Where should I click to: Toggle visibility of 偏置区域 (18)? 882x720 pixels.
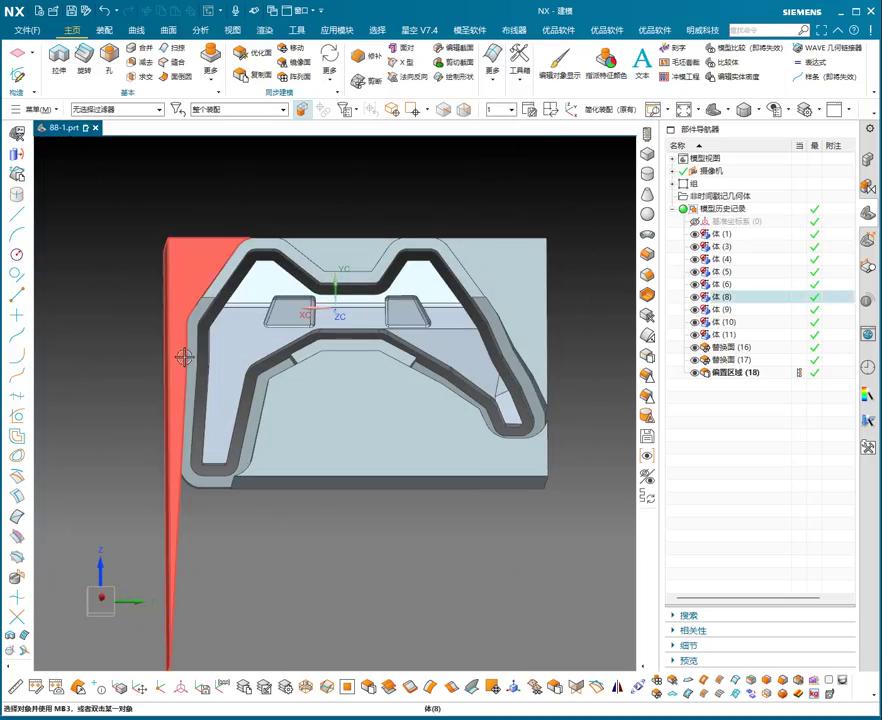pyautogui.click(x=695, y=373)
